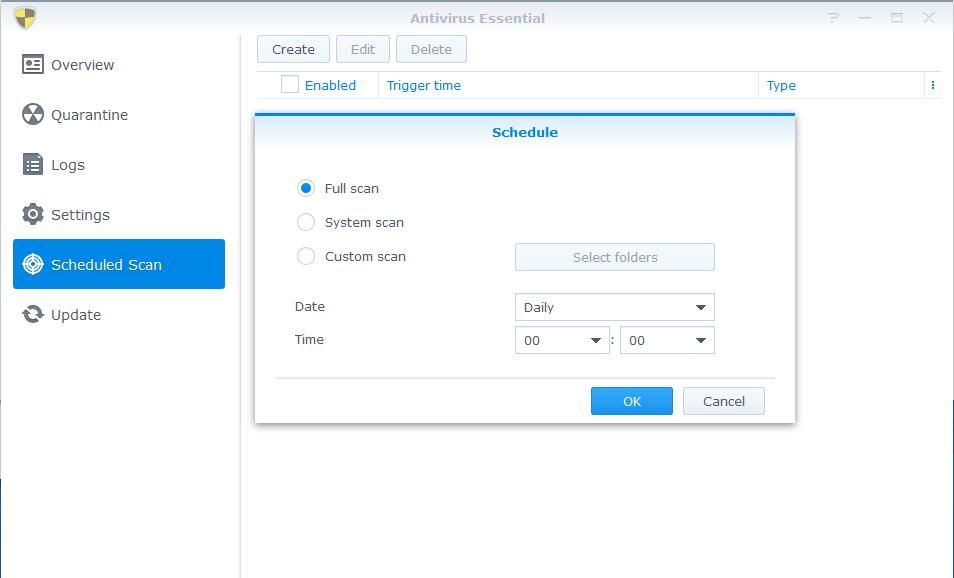Screen dimensions: 954x578
Task: Click the Create button
Action: point(293,49)
